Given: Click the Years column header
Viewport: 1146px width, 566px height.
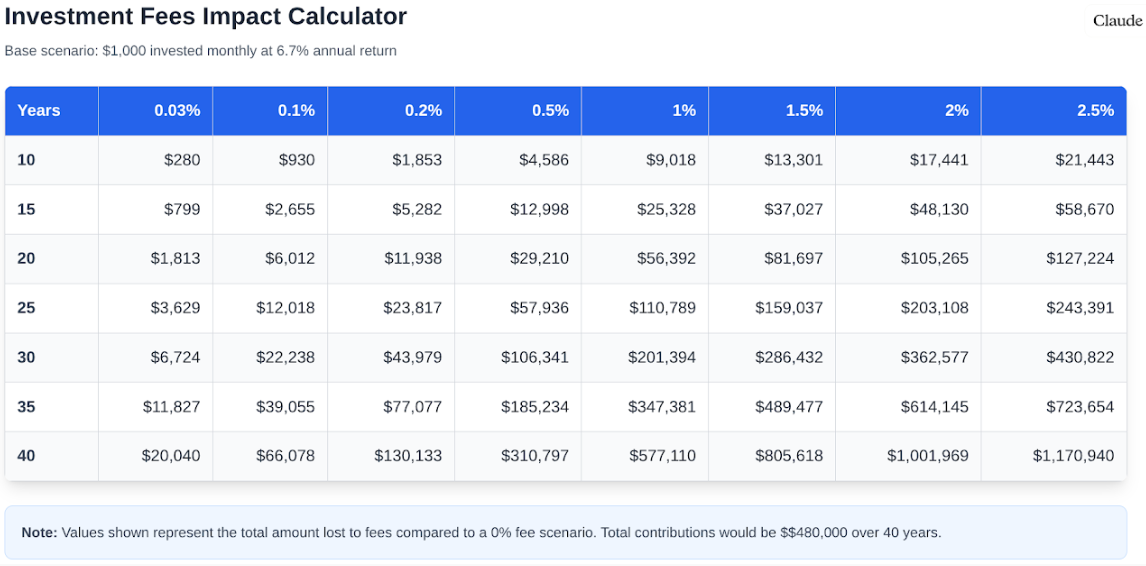Looking at the screenshot, I should tap(39, 110).
